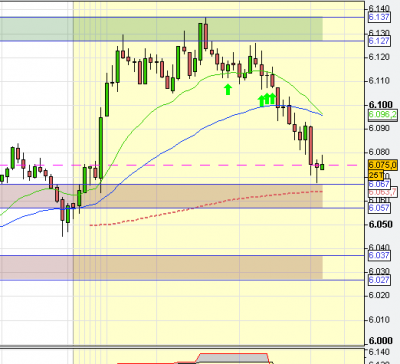Click the orange 6.075,0 current price label

pos(383,165)
